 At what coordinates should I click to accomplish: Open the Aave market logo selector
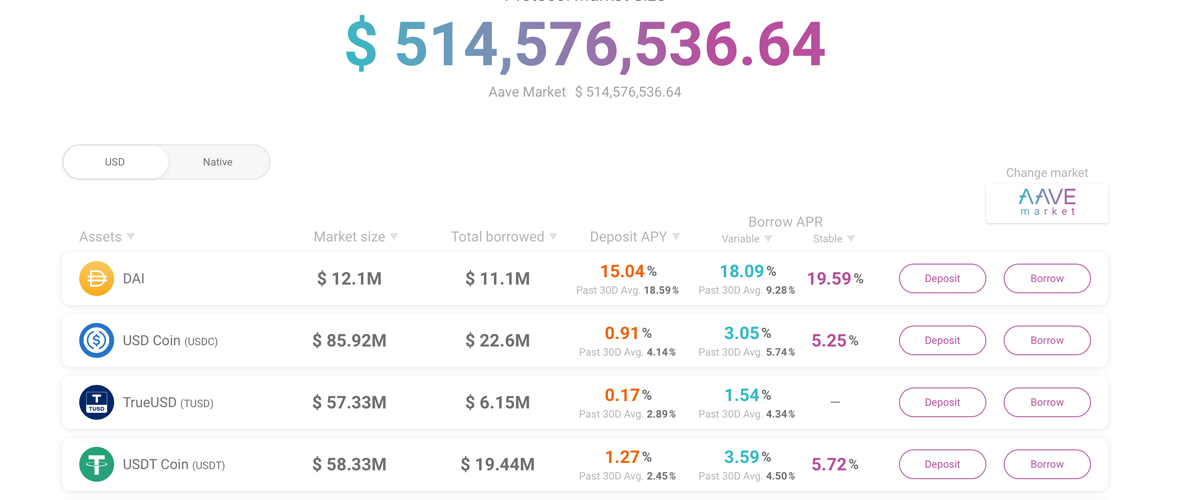click(1047, 203)
